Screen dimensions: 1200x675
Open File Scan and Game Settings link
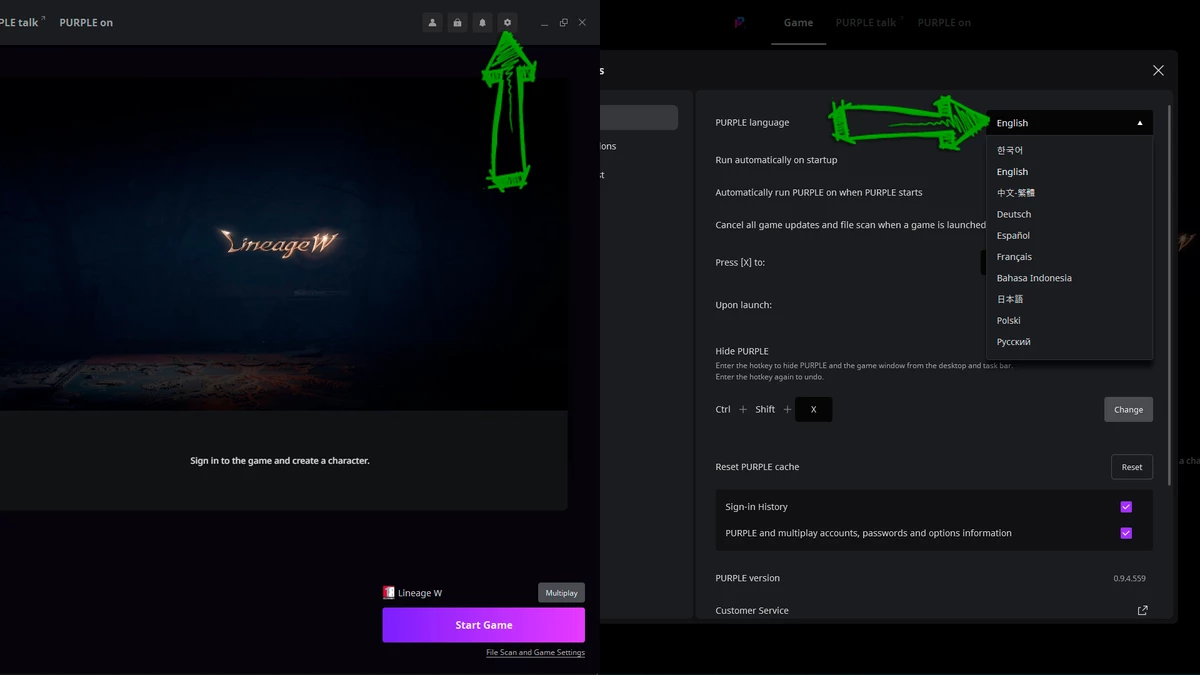pyautogui.click(x=535, y=652)
